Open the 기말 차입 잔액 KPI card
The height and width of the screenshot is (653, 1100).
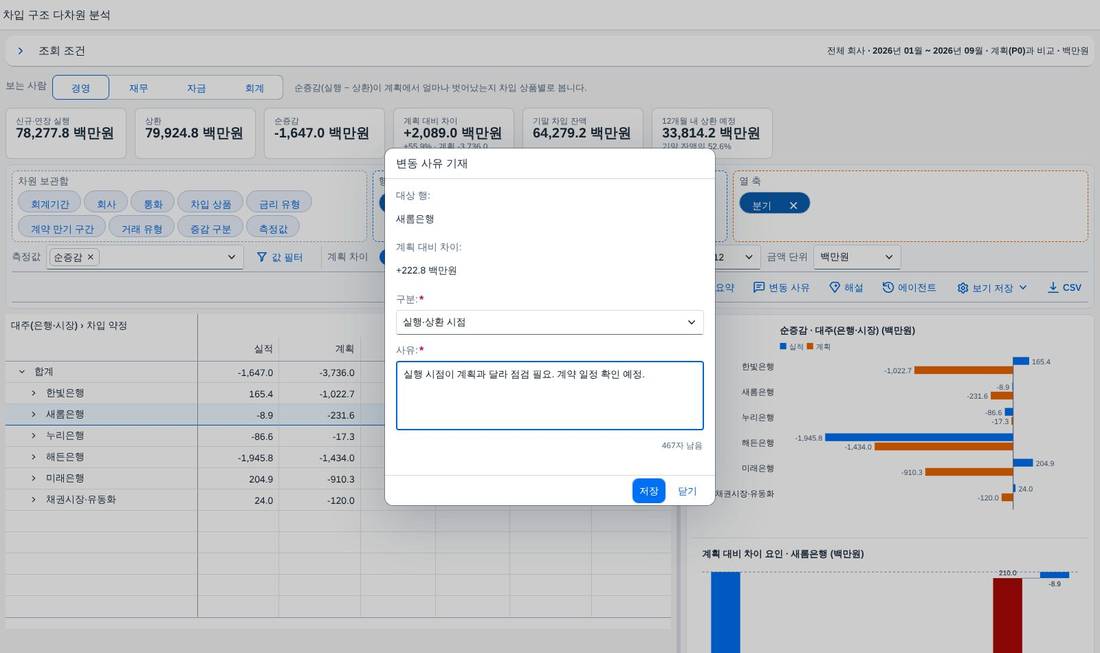coord(582,133)
